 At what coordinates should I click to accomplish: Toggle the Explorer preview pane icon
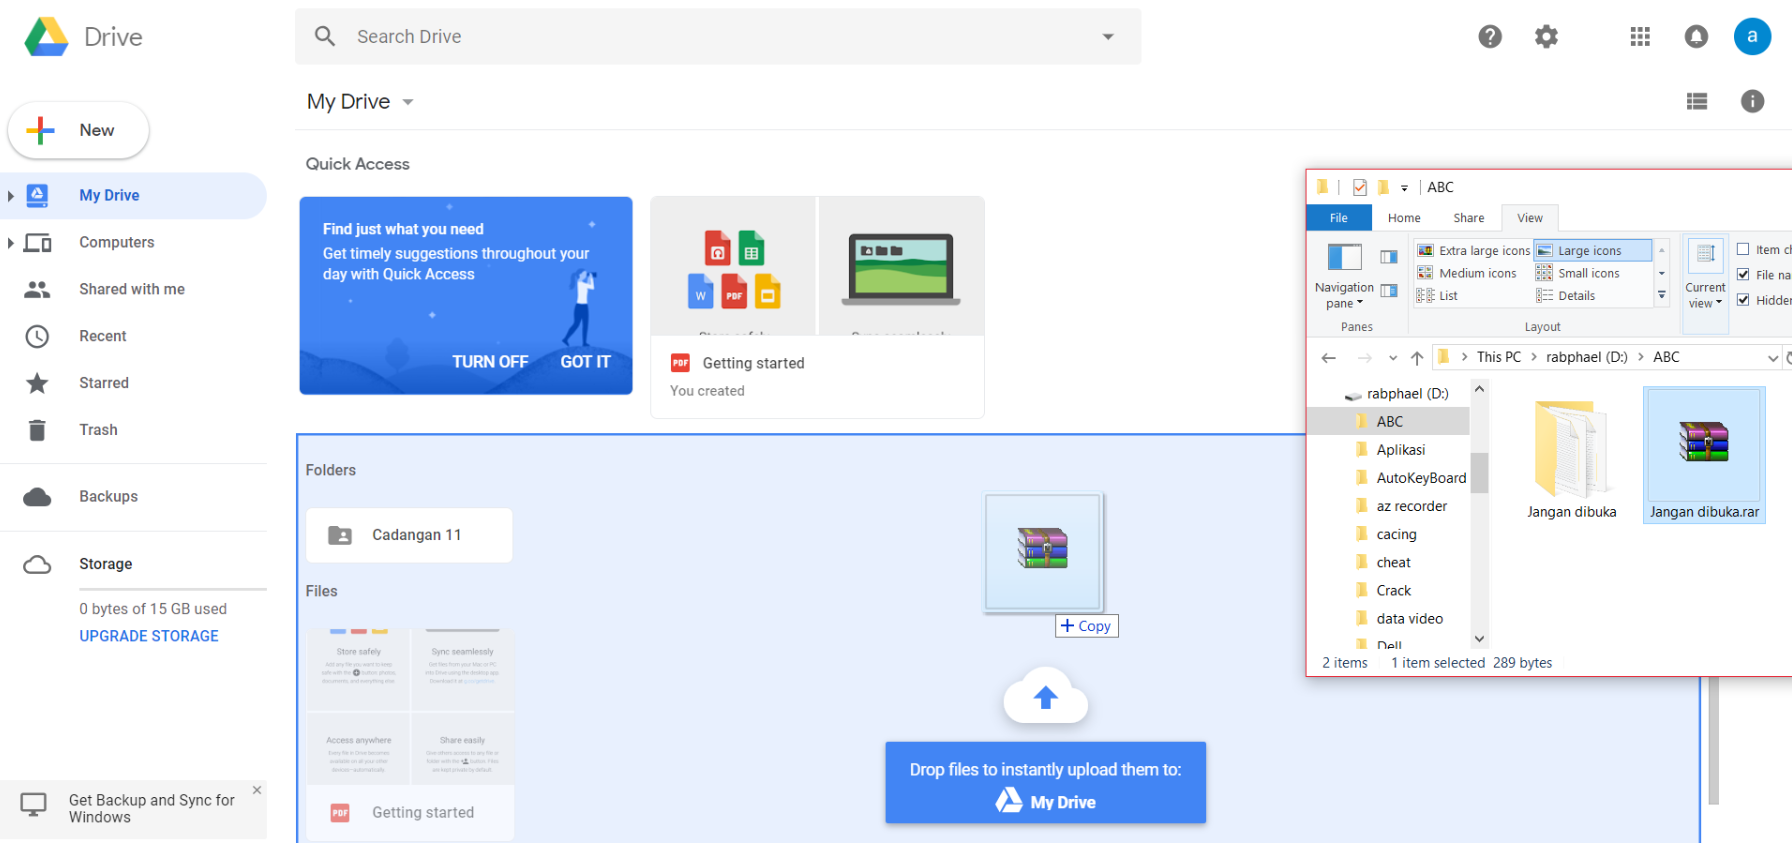(x=1389, y=257)
